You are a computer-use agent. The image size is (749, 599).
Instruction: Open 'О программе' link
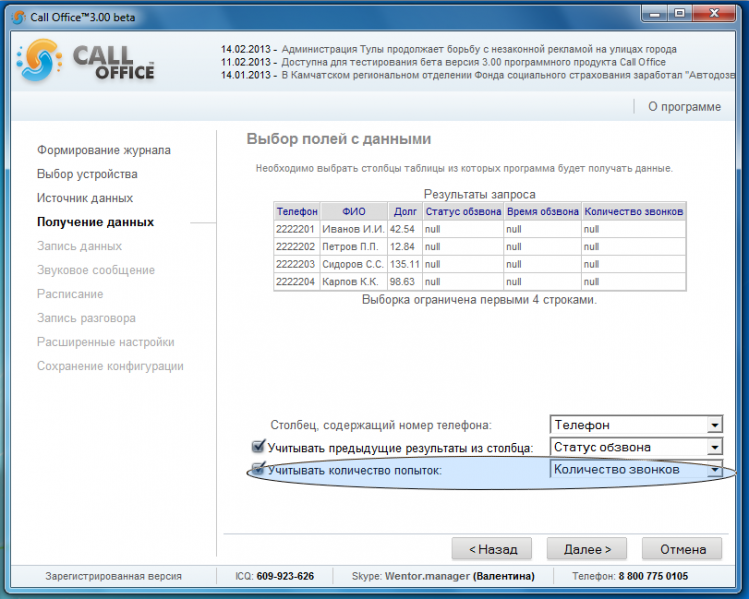click(x=684, y=107)
